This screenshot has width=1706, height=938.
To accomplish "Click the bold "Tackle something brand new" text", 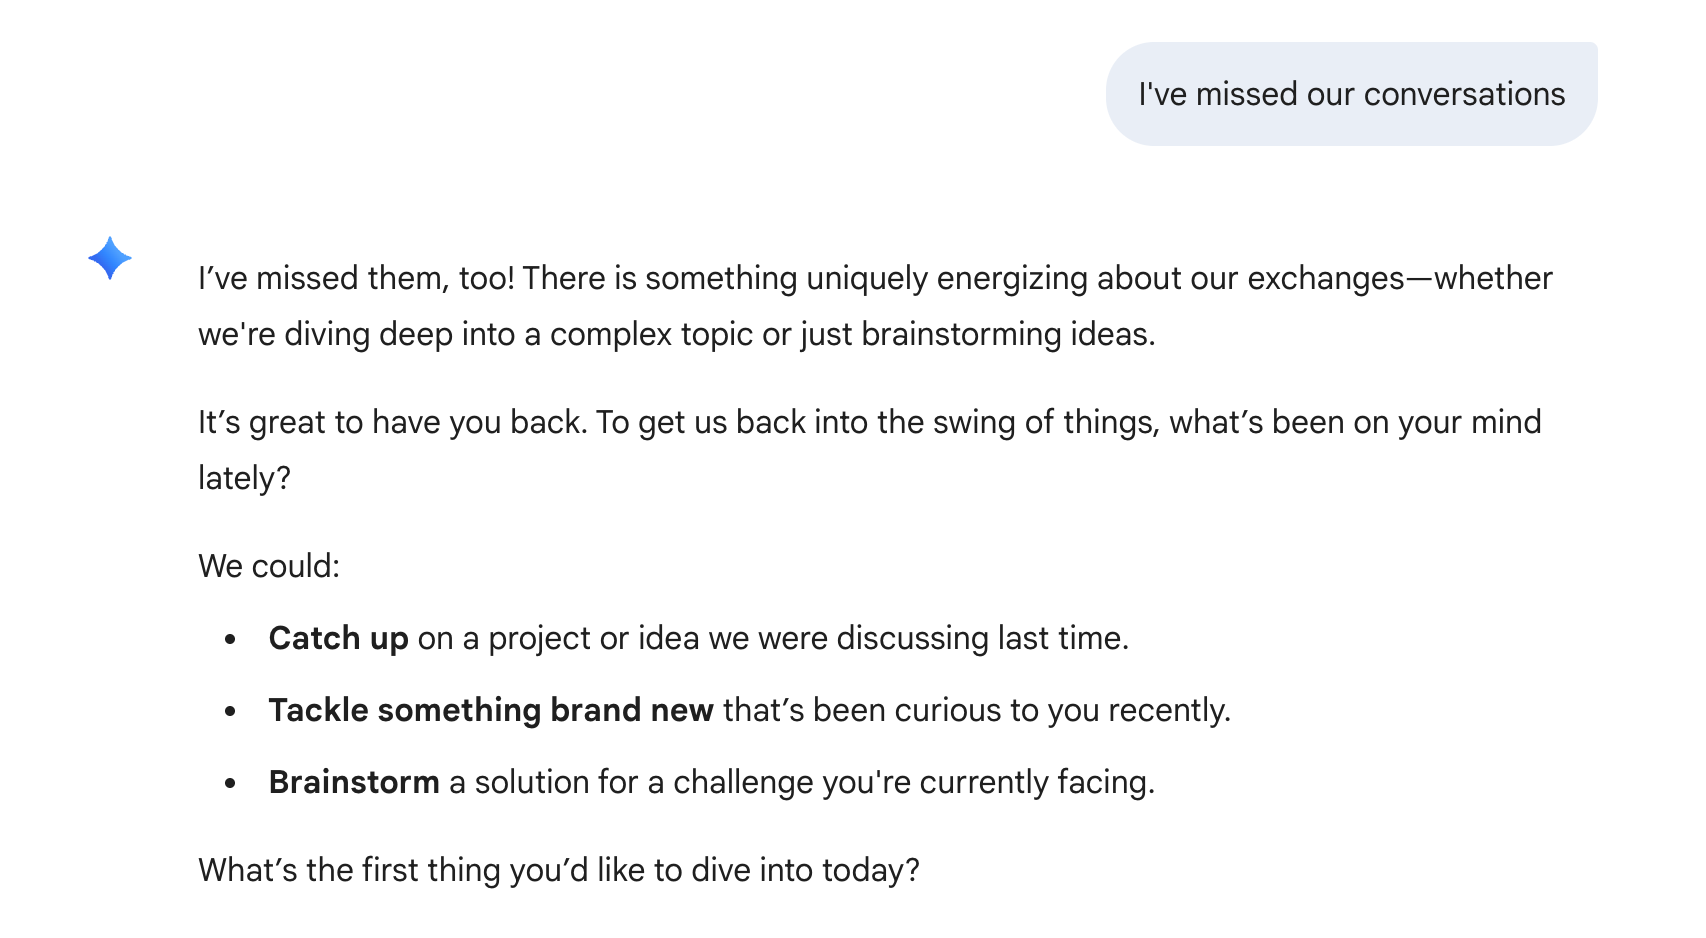I will point(491,710).
